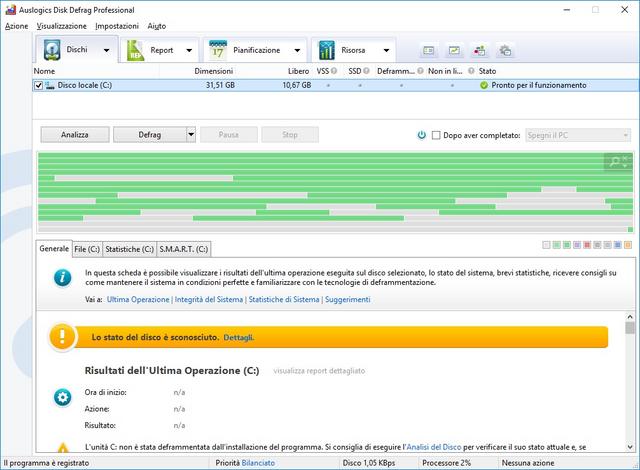Click the orange exclamation warning icon
The height and width of the screenshot is (470, 640).
62,337
